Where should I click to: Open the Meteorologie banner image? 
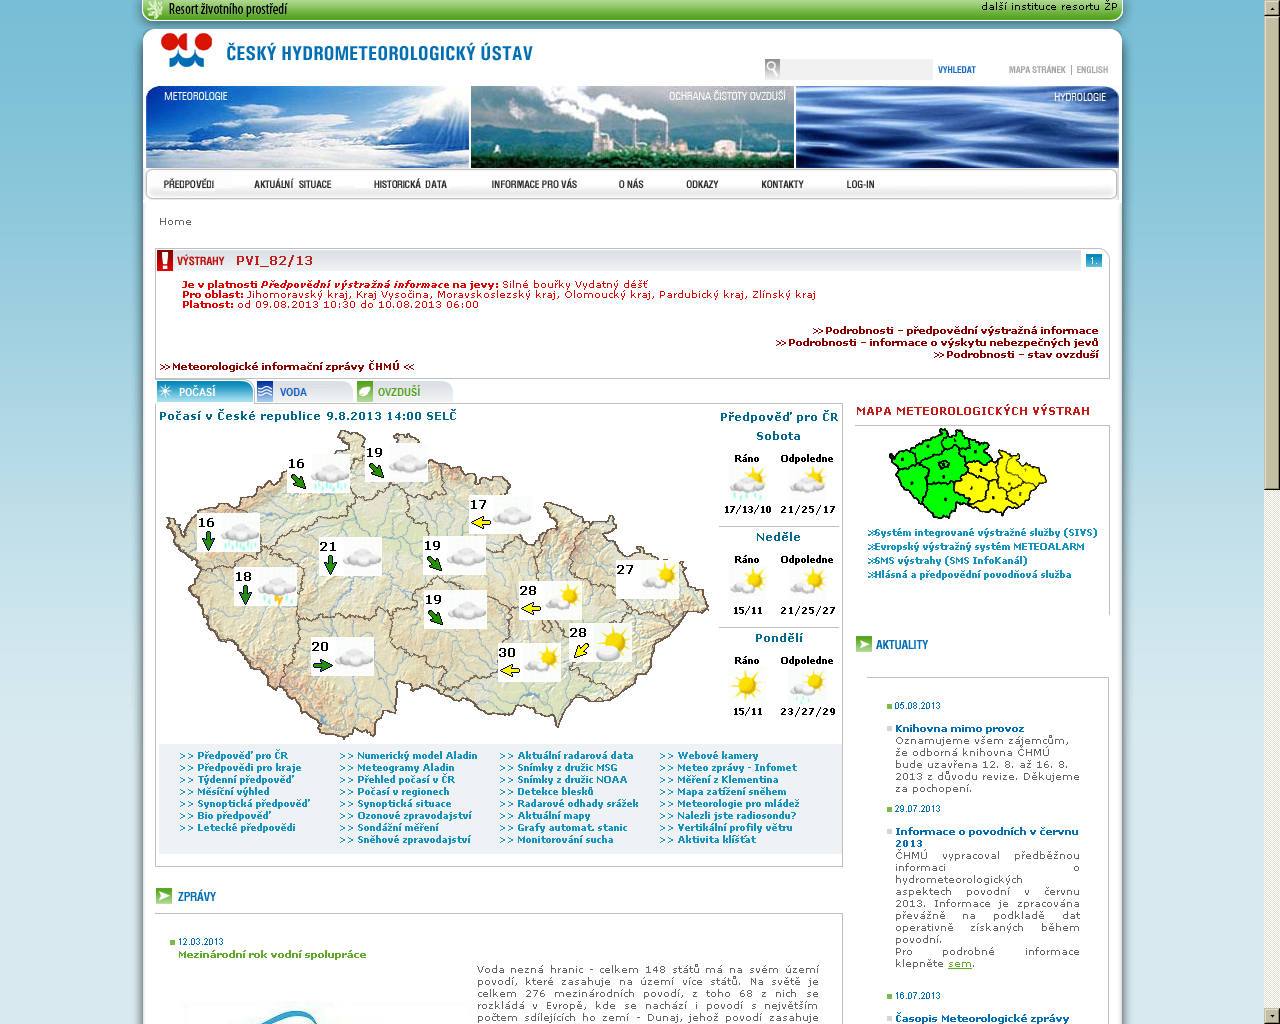tap(307, 128)
